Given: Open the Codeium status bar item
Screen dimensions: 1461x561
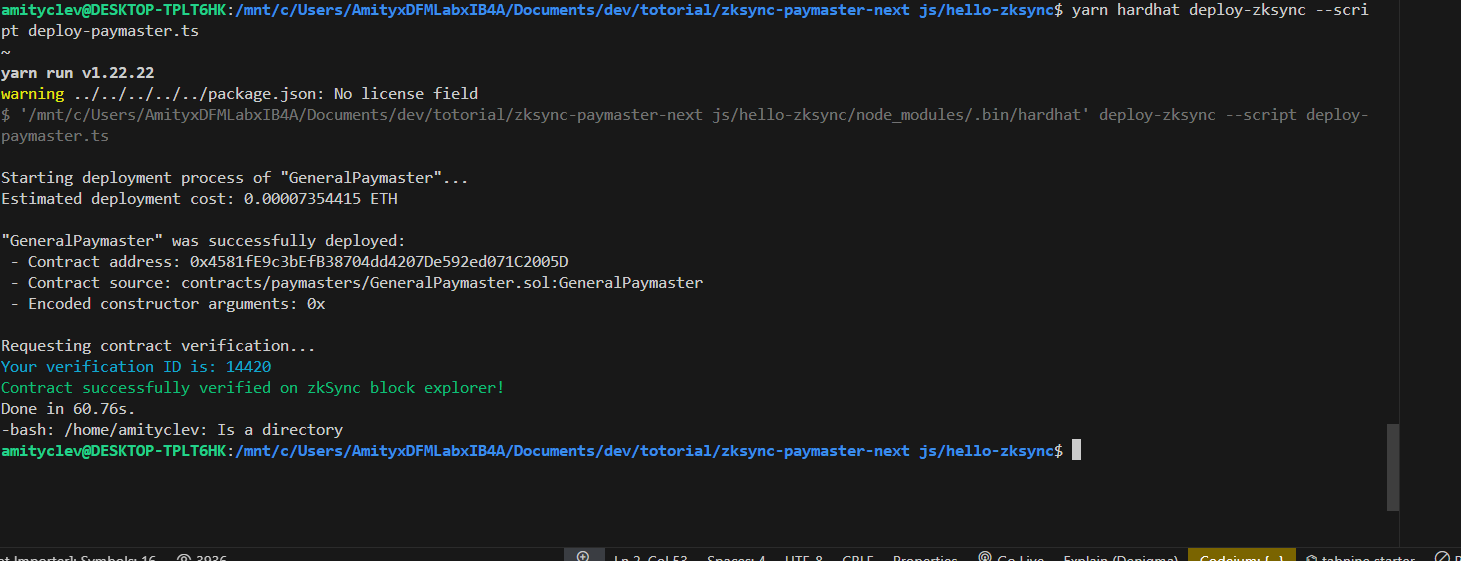Looking at the screenshot, I should pos(1241,556).
